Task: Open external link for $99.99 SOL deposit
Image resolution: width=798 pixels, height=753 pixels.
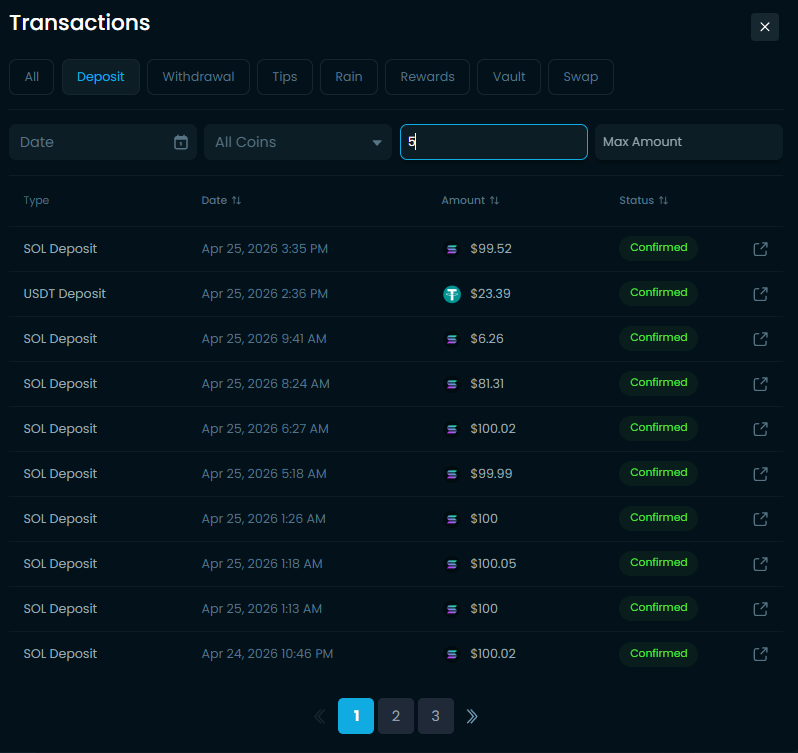Action: point(760,474)
